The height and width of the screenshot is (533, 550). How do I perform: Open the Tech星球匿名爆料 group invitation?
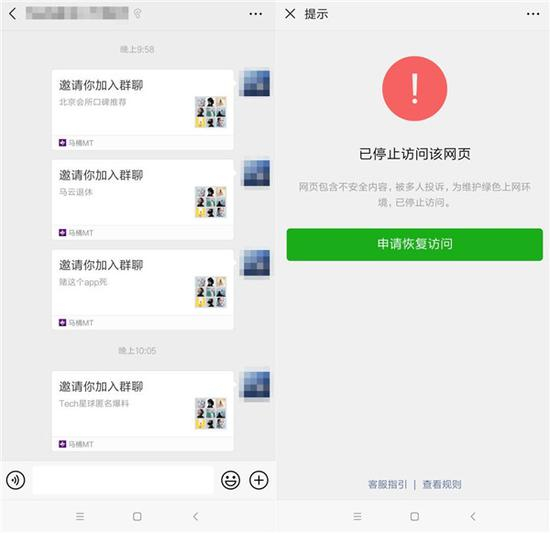[x=142, y=411]
